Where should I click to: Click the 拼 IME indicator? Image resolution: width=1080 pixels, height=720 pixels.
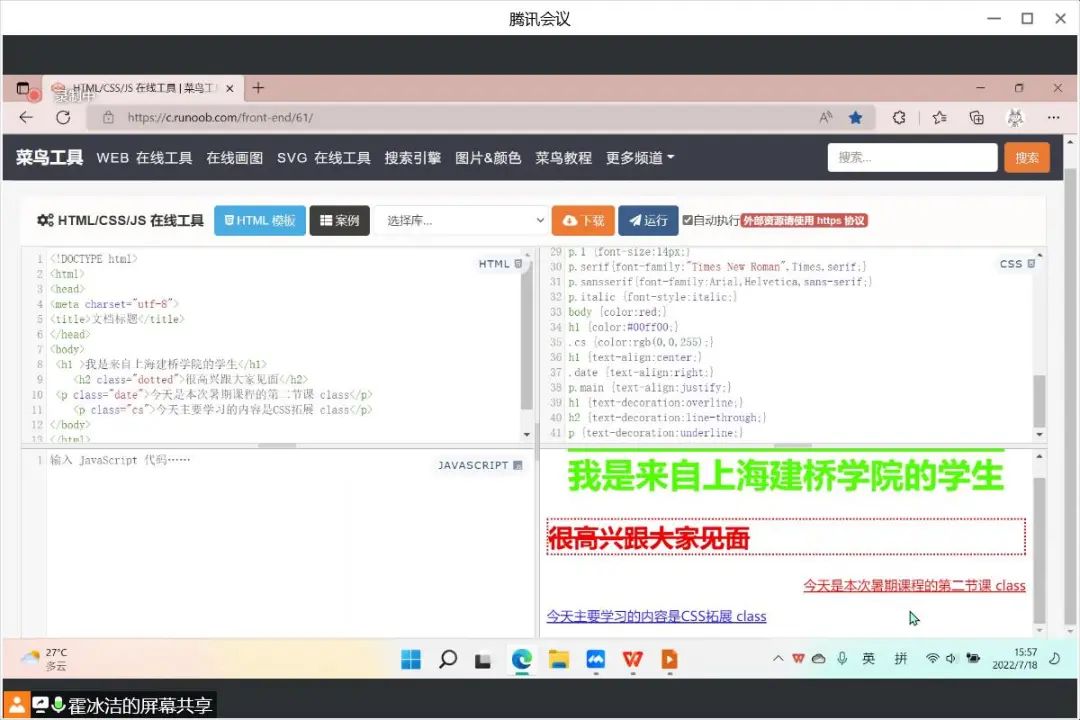(900, 659)
